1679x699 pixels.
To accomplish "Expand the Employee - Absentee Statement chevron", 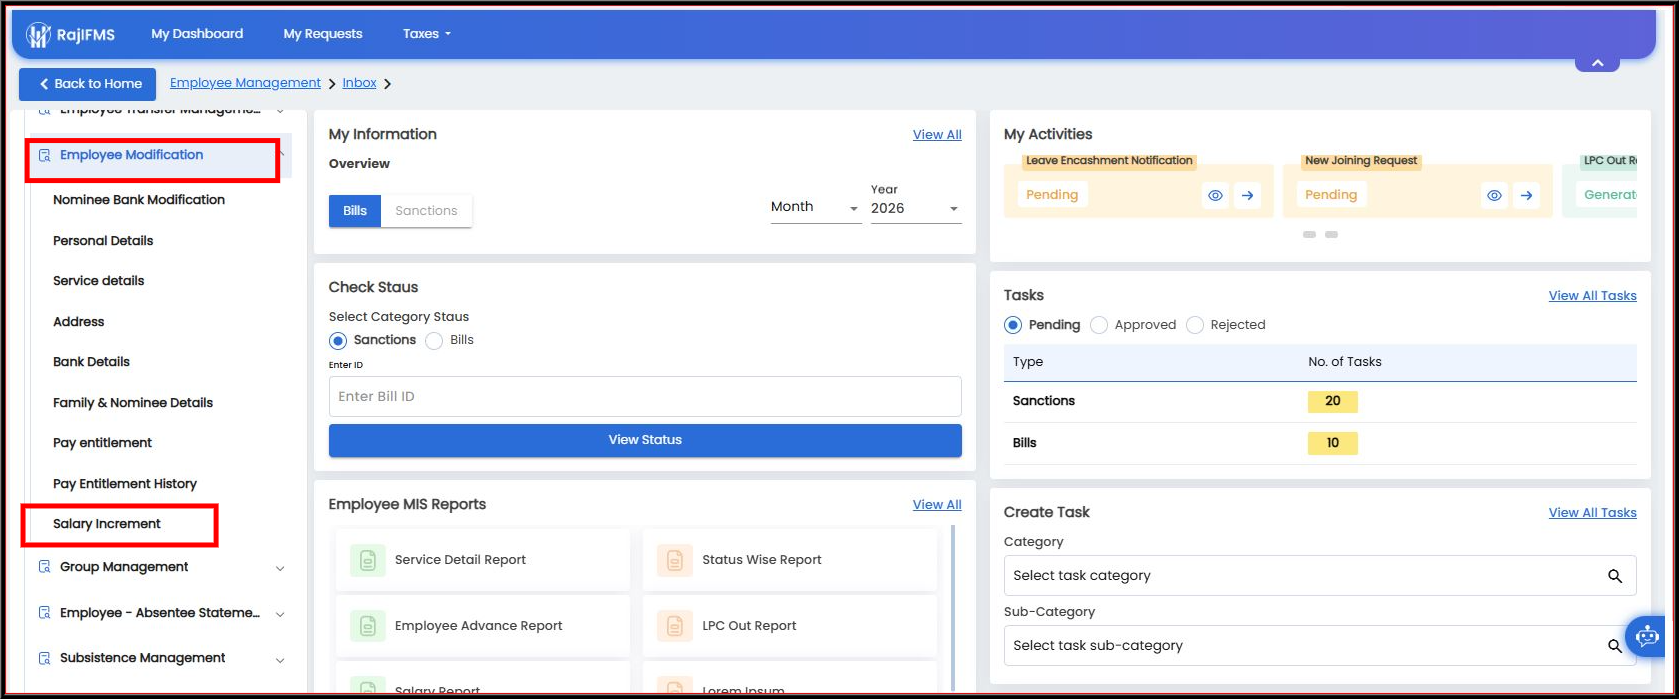I will [x=280, y=614].
